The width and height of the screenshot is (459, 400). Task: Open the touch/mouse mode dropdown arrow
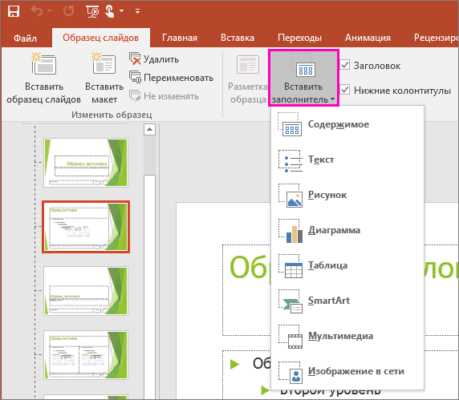(122, 11)
